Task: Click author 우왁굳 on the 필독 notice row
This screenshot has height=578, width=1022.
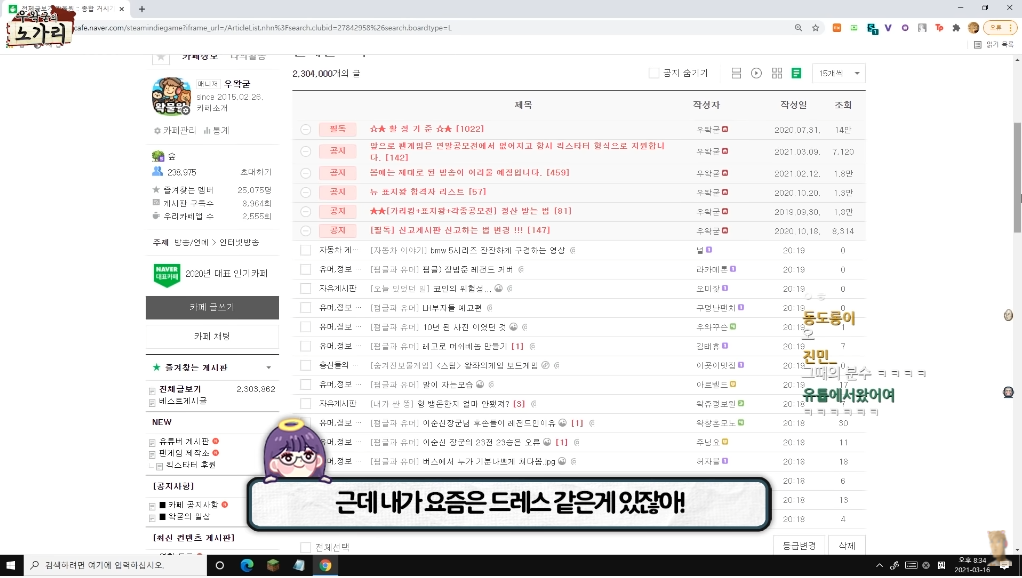Action: coord(708,129)
